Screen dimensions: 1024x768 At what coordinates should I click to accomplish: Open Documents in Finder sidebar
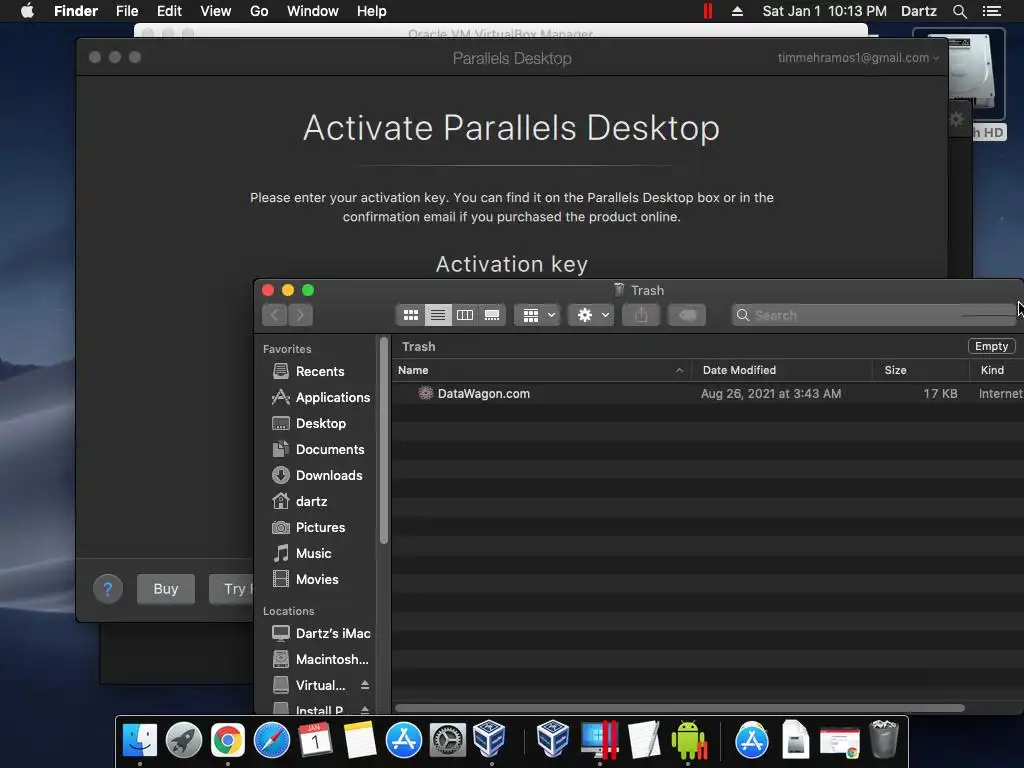[317, 450]
